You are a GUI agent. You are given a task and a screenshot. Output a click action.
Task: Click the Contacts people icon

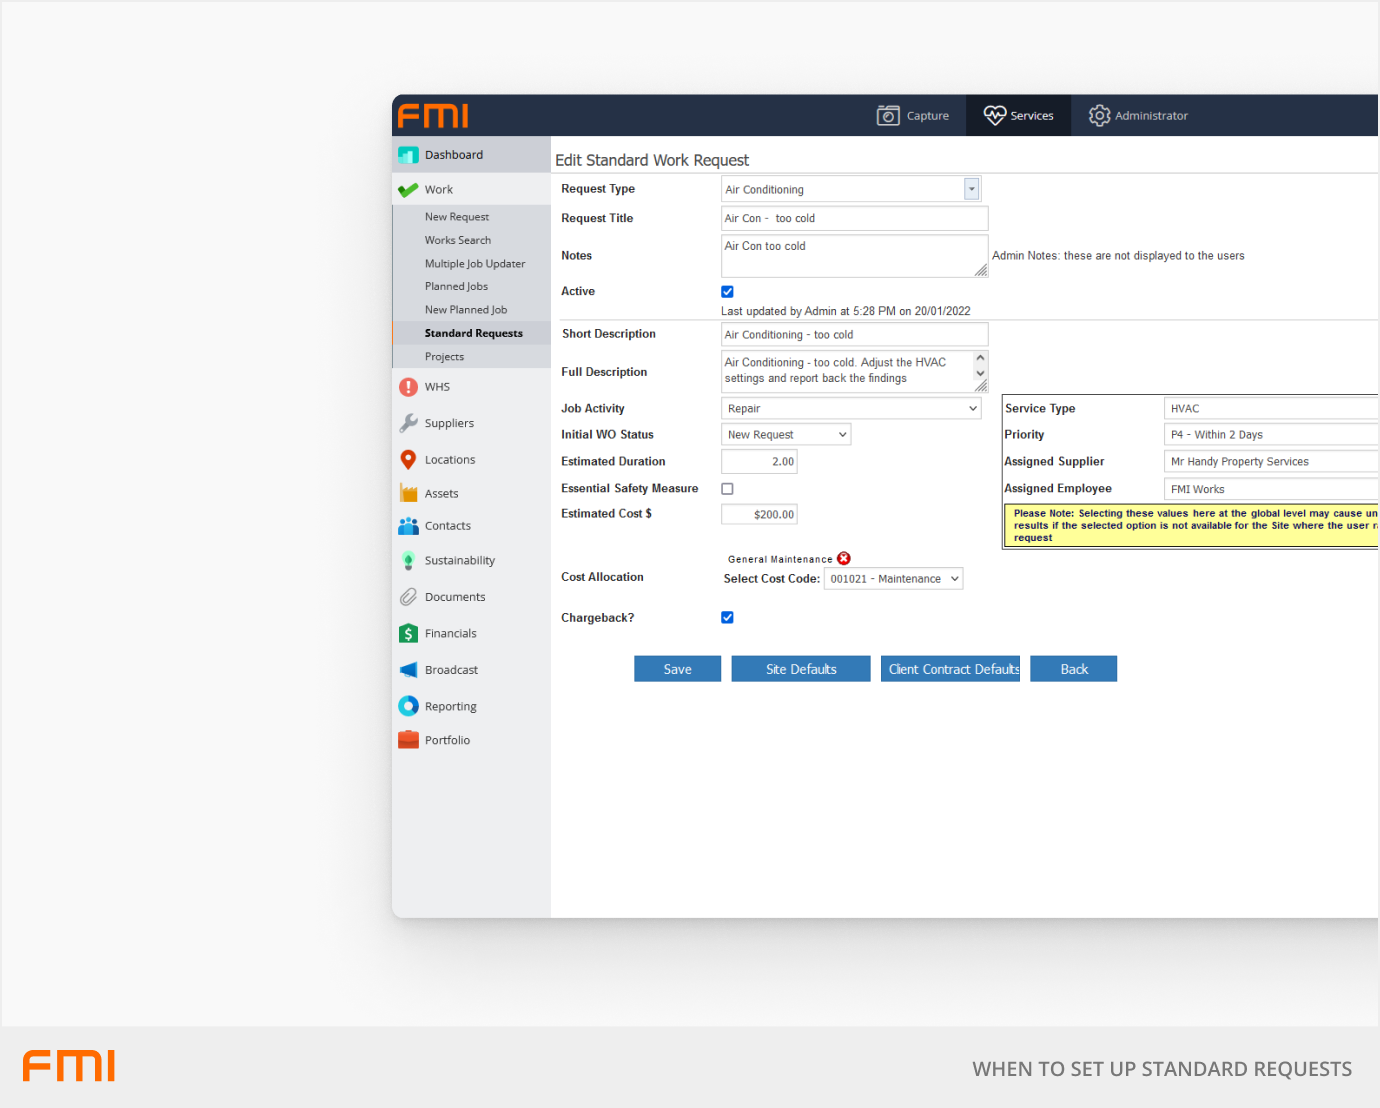click(408, 526)
